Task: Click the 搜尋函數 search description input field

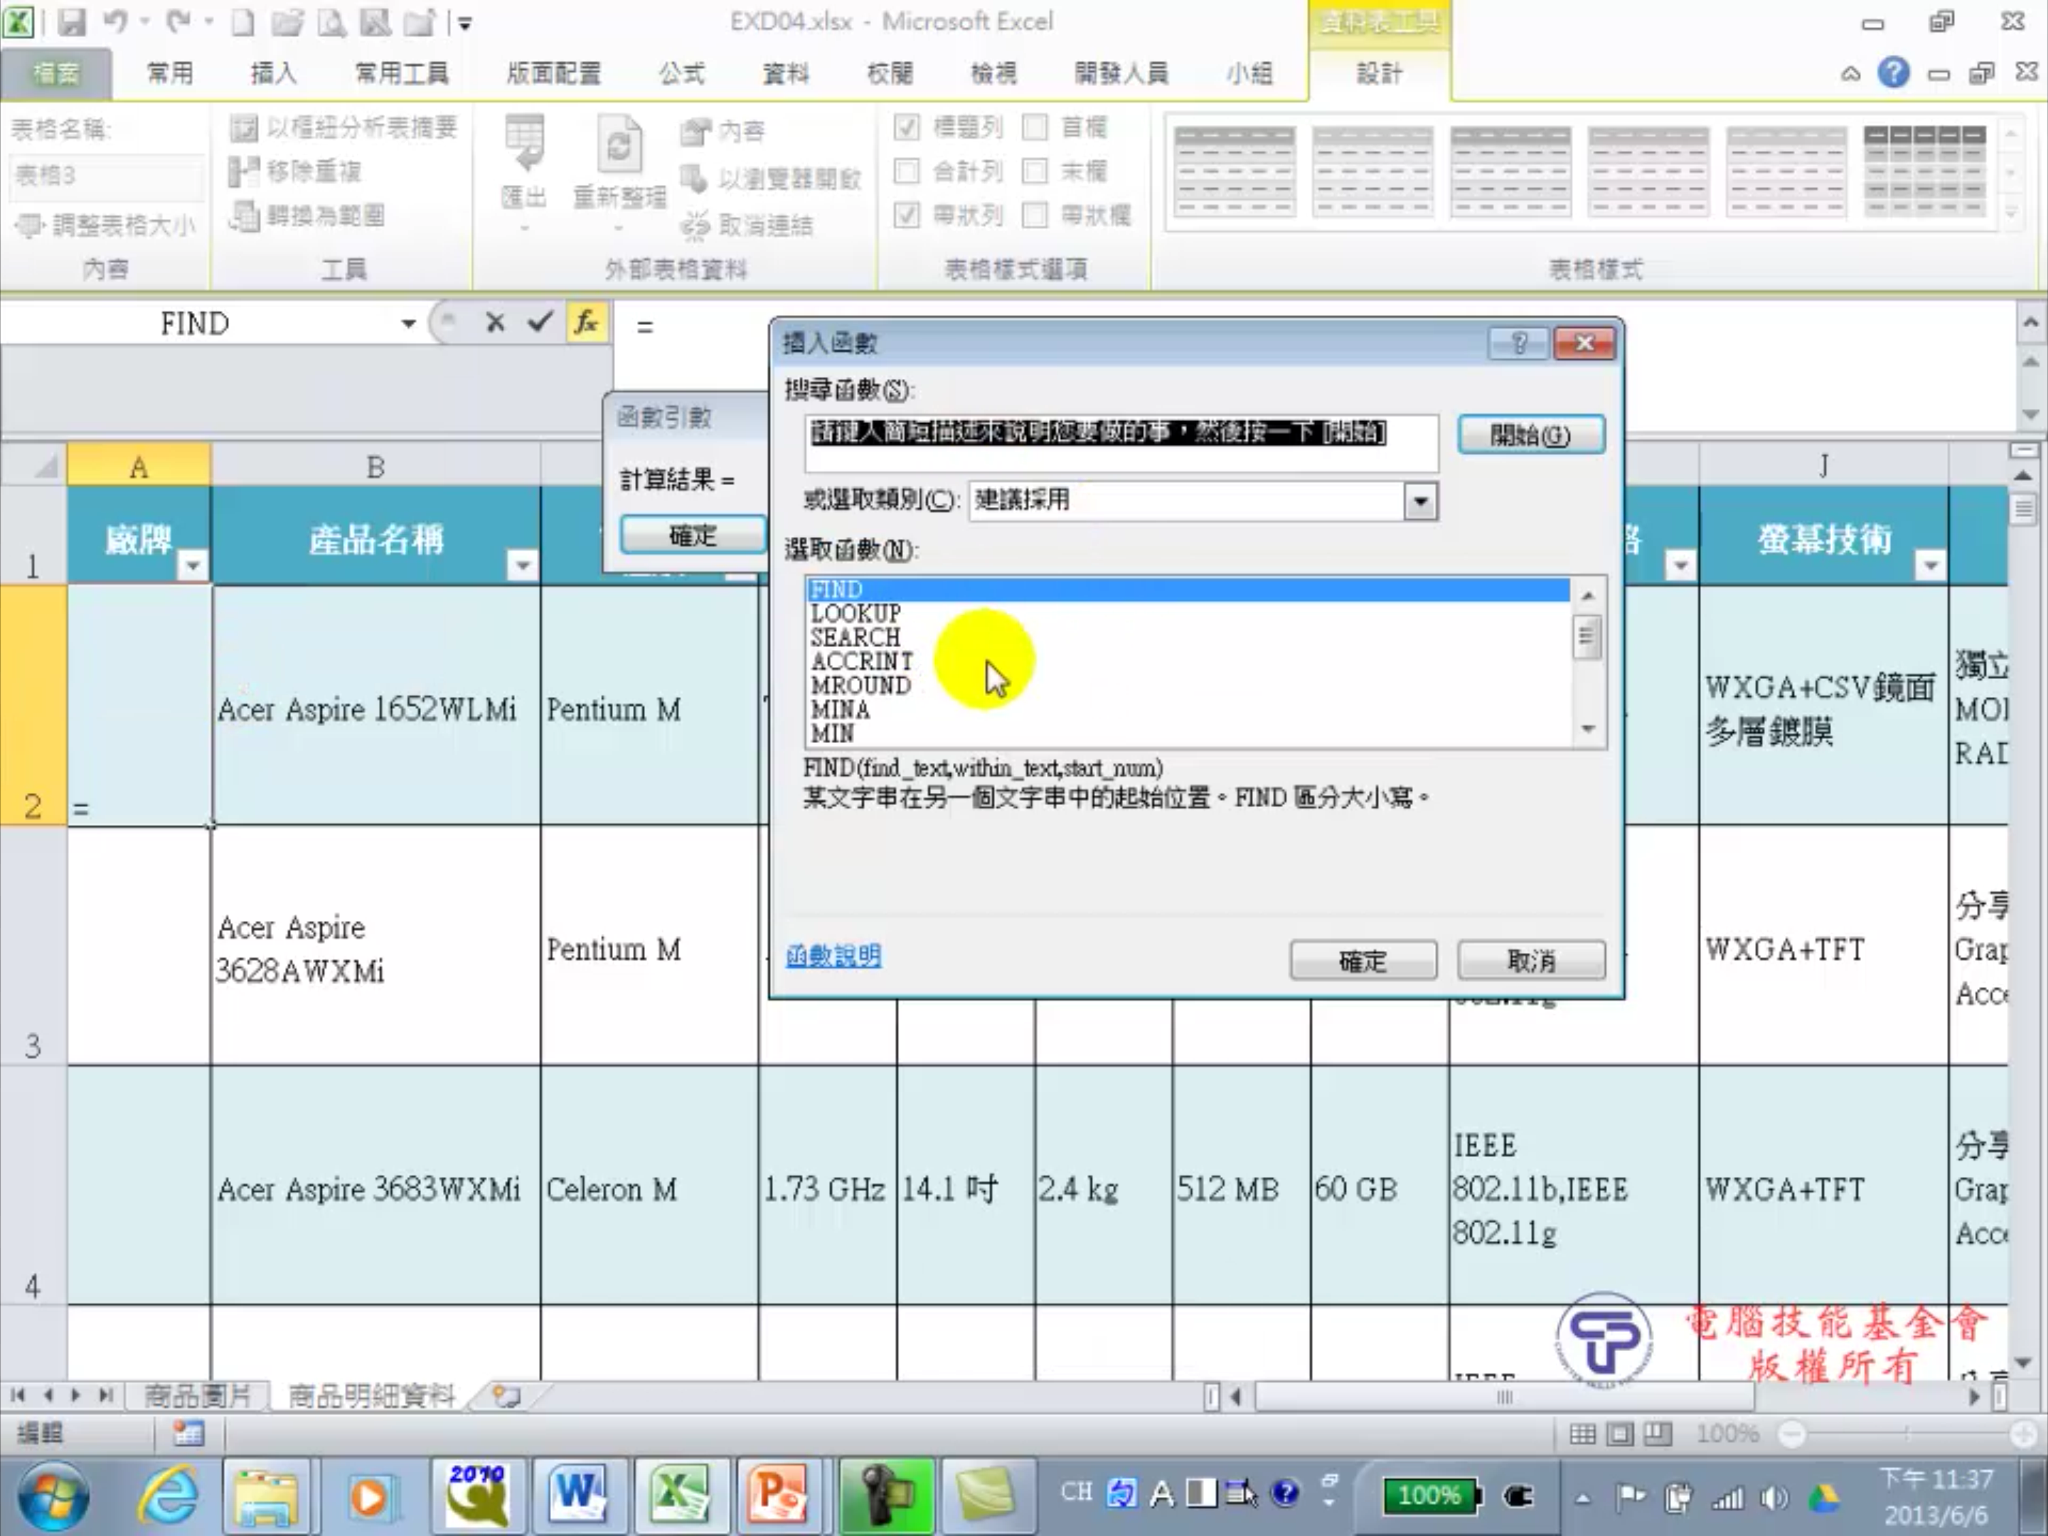Action: coord(1121,443)
